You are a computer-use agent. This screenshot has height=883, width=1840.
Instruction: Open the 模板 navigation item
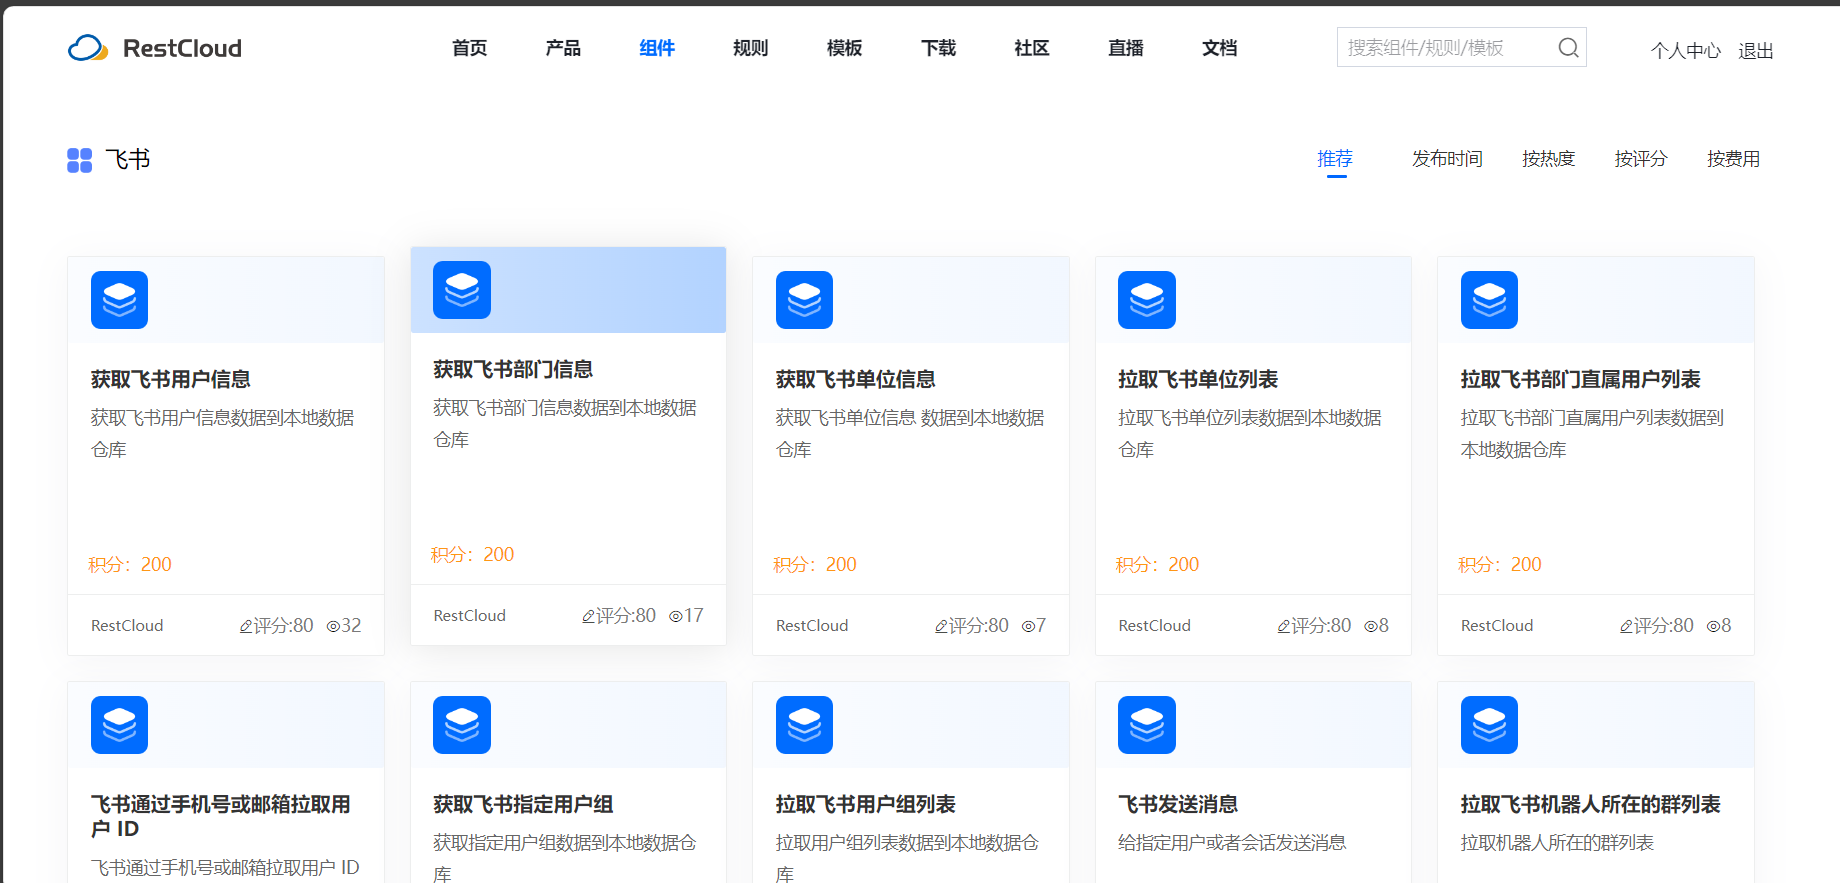(845, 48)
